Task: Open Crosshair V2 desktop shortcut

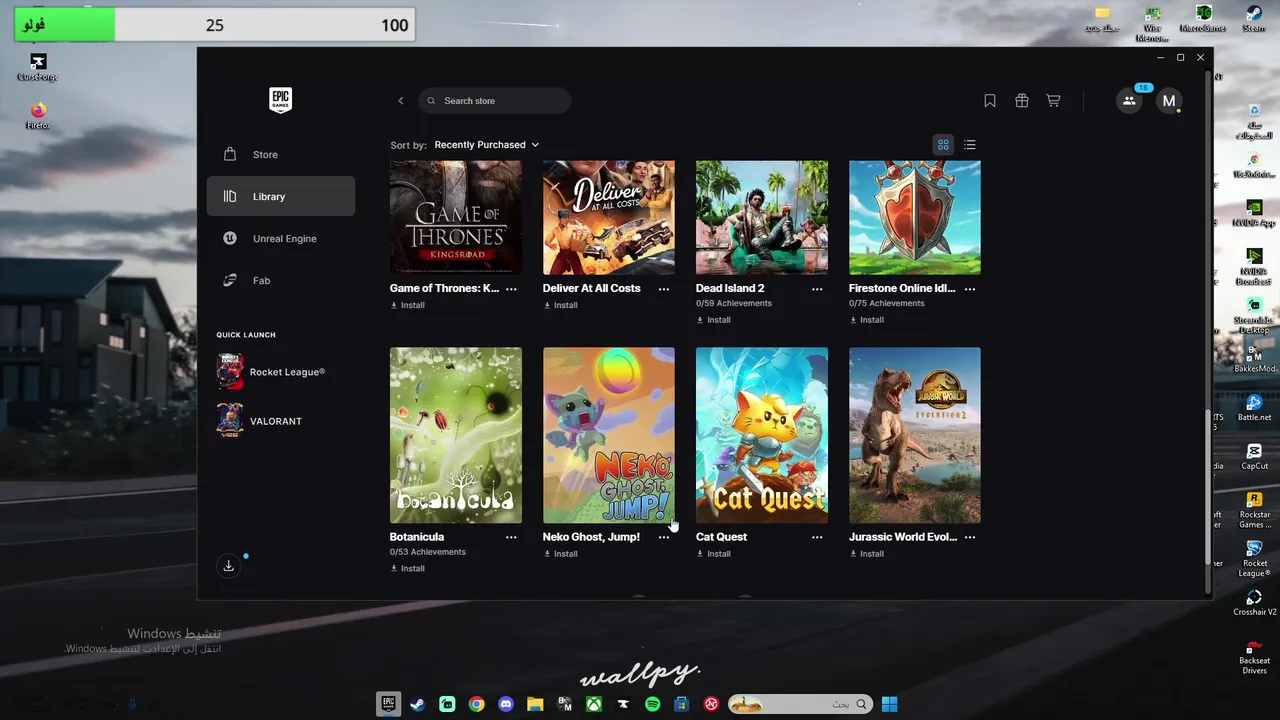Action: coord(1254,603)
